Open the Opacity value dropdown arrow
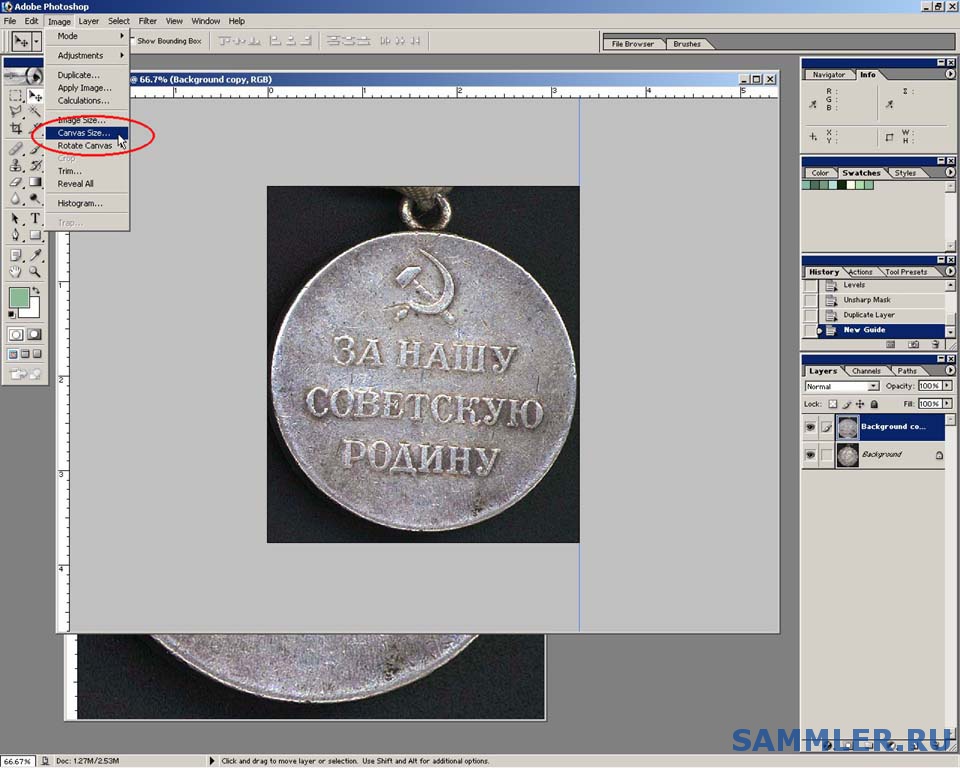This screenshot has width=960, height=768. pos(947,386)
